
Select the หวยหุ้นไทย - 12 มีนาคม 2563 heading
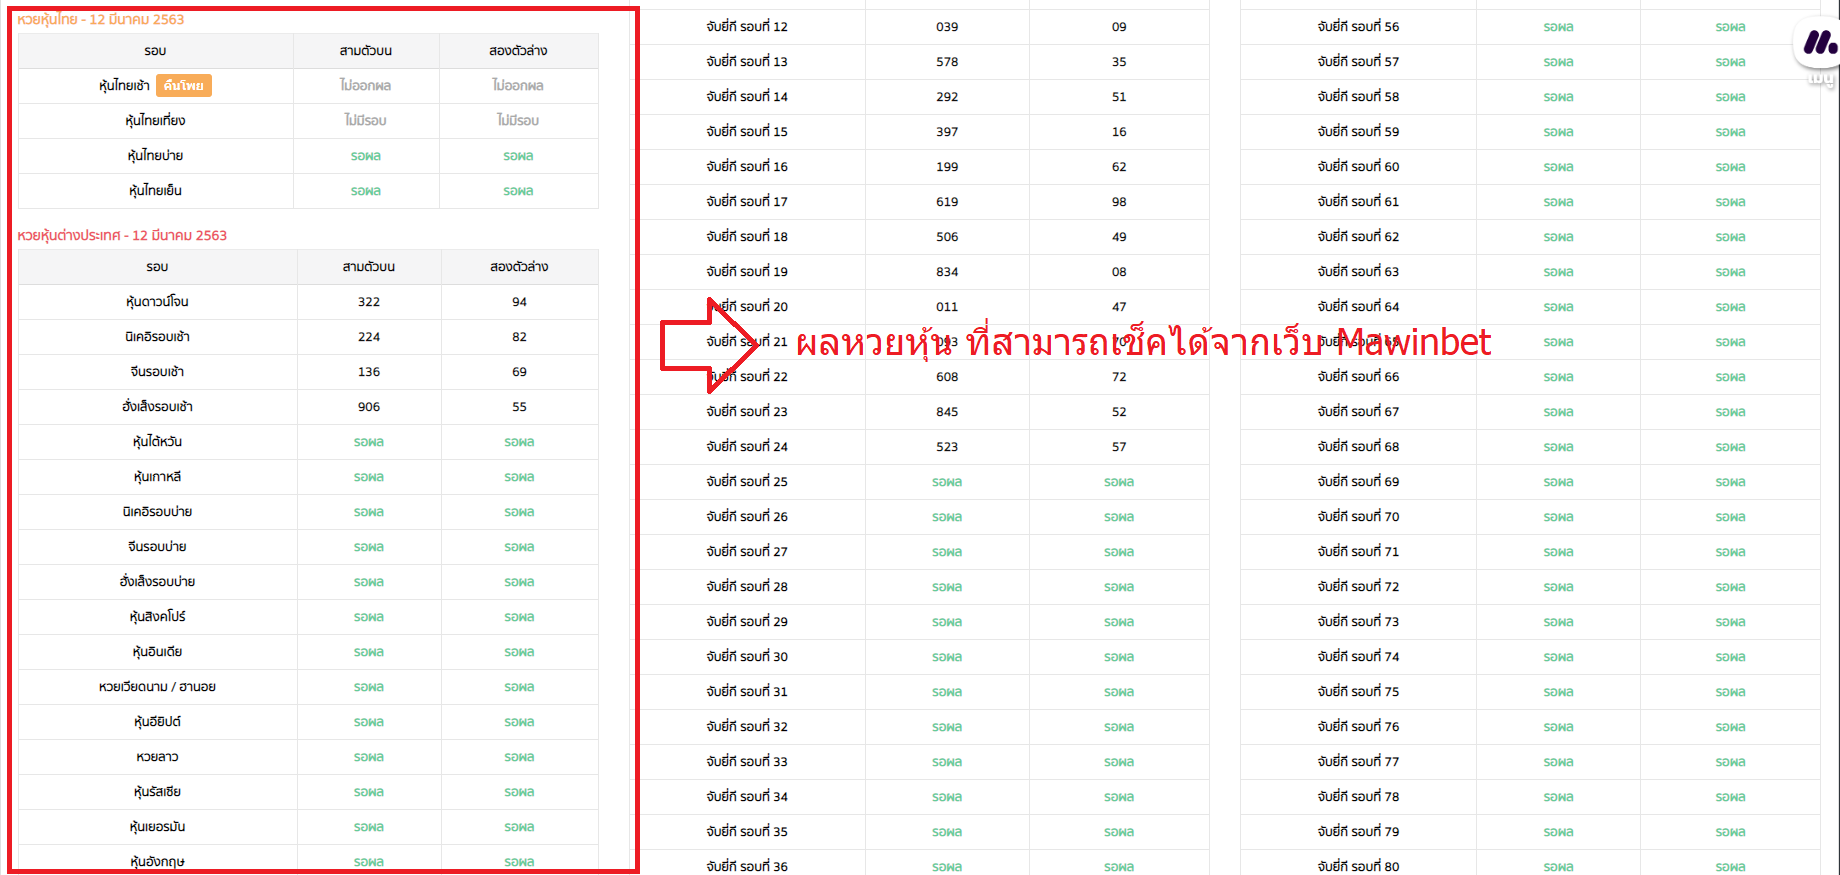click(x=100, y=19)
